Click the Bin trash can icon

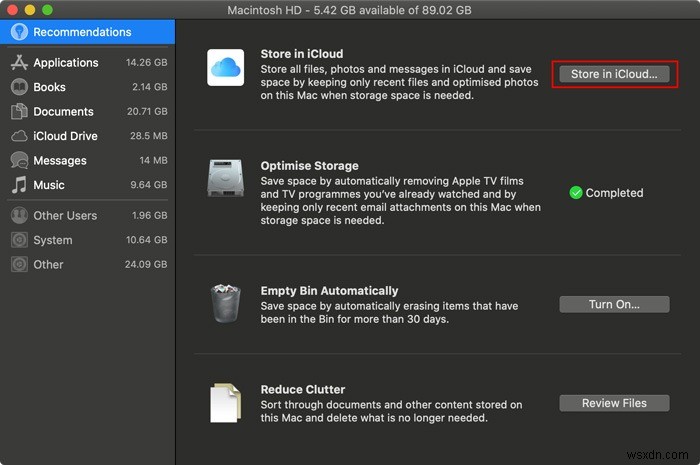pyautogui.click(x=225, y=303)
